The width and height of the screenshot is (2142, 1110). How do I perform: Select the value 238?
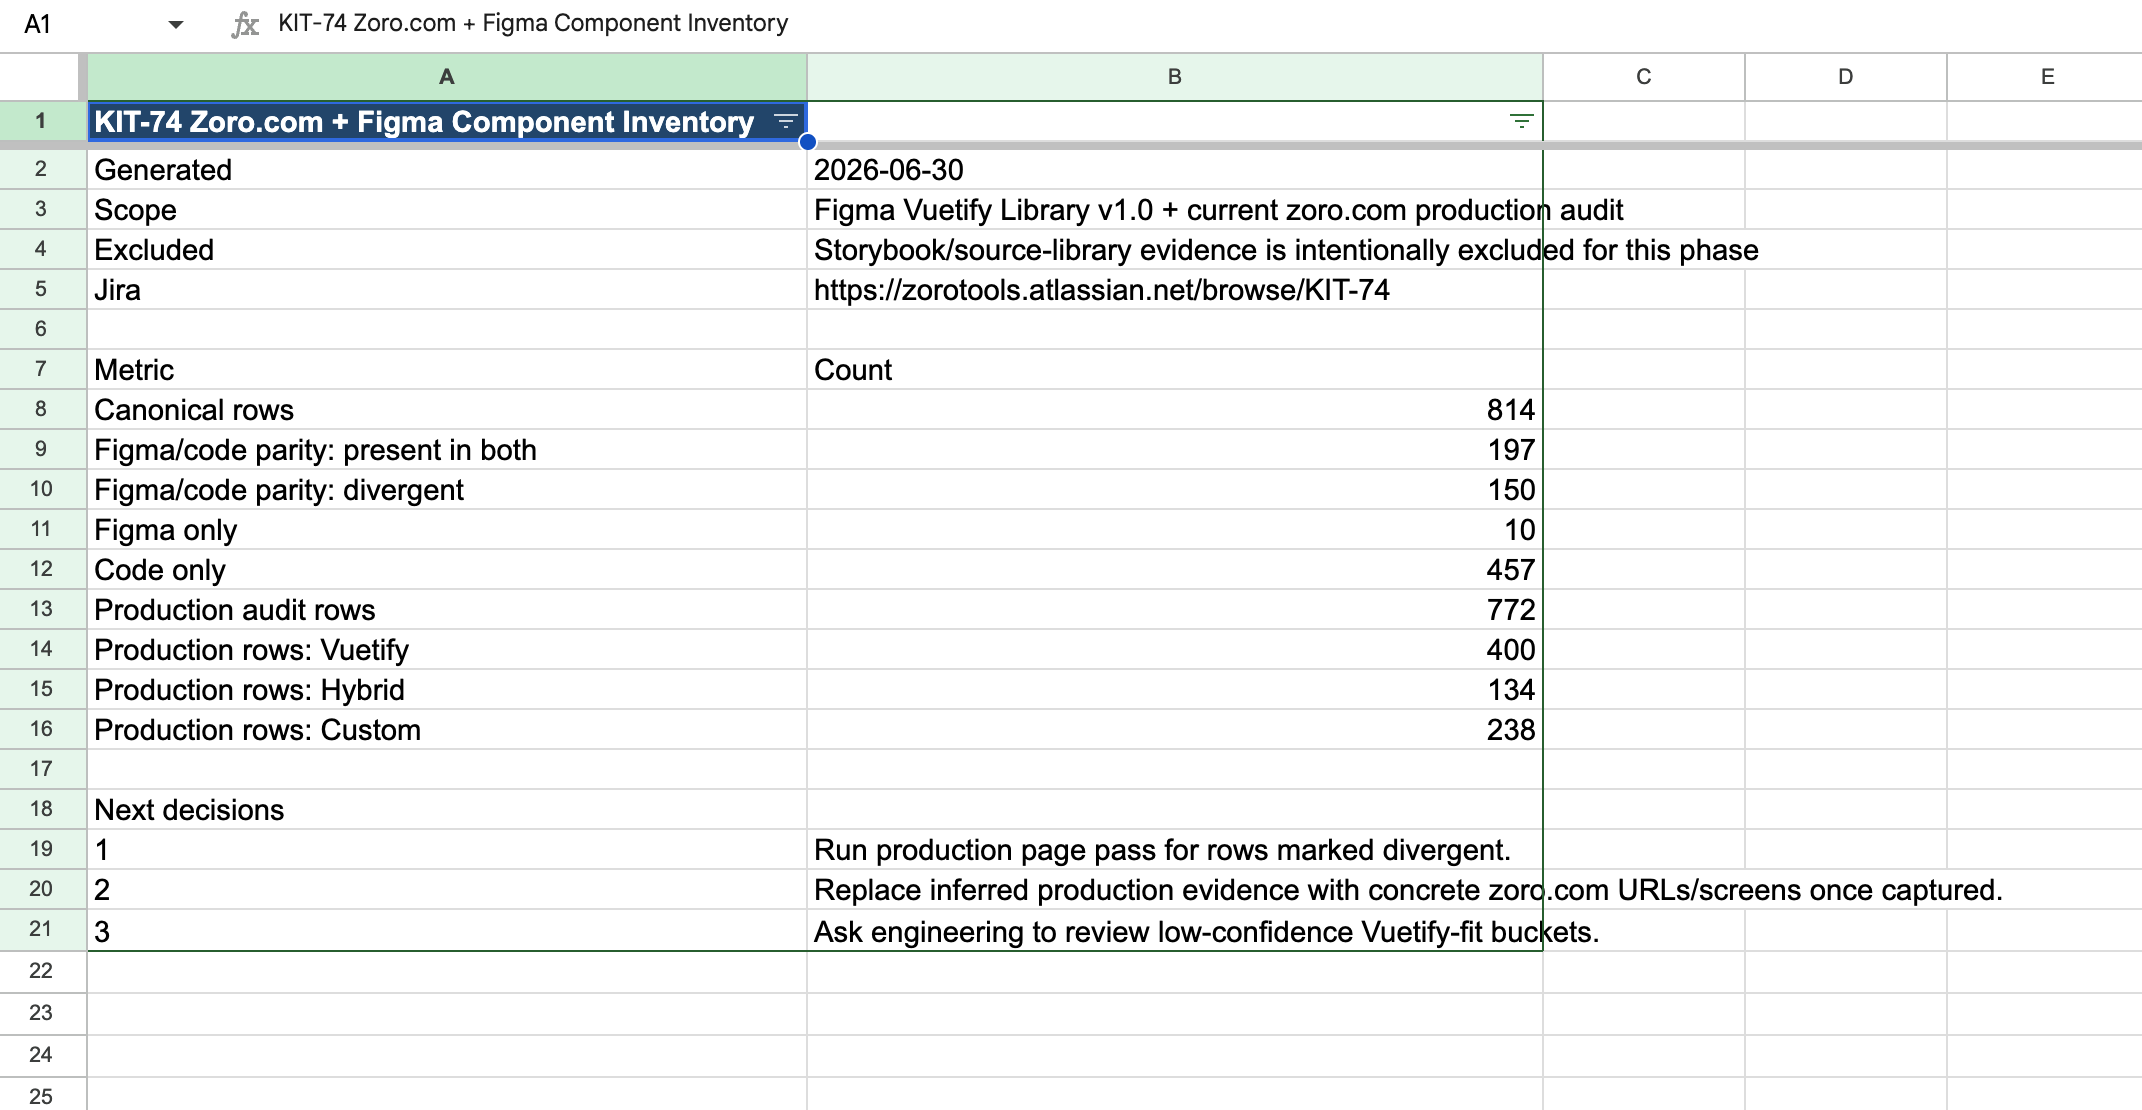[x=1174, y=729]
